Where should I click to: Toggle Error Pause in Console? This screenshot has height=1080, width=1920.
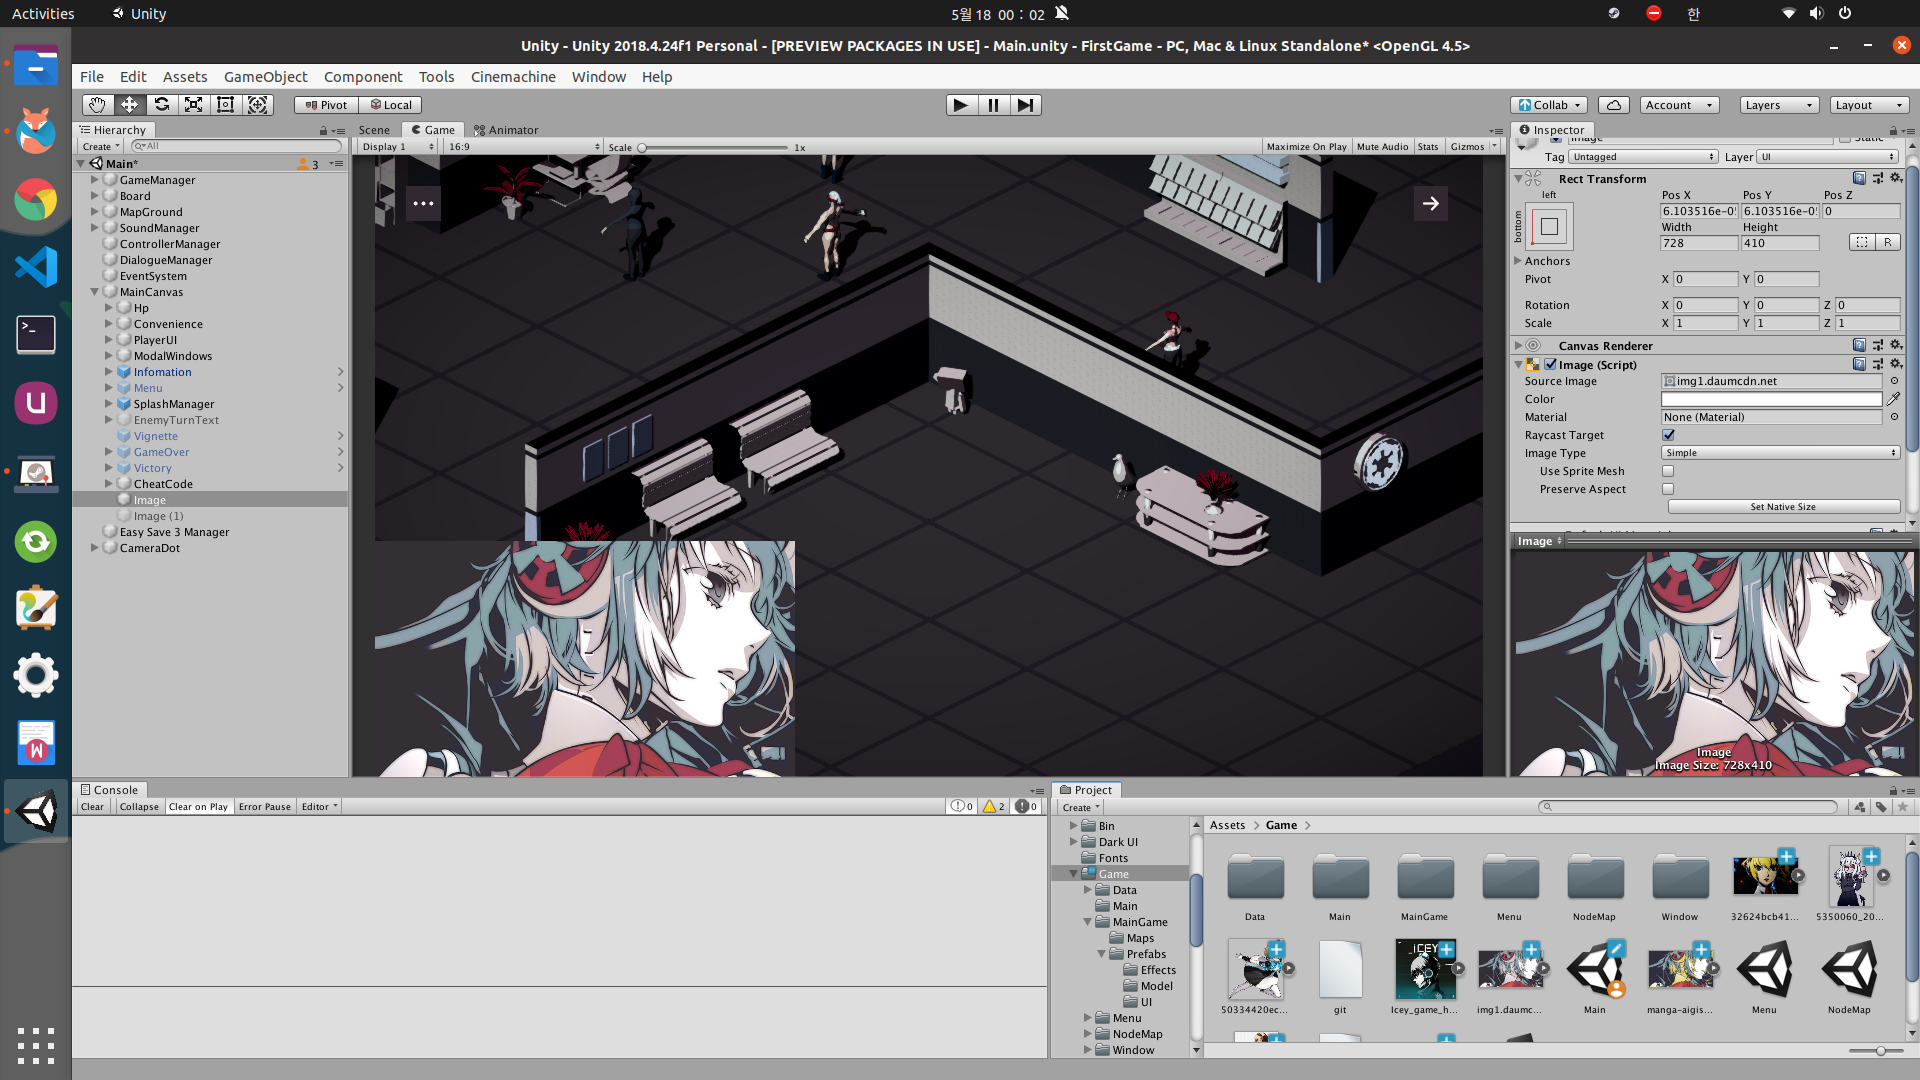pyautogui.click(x=264, y=807)
